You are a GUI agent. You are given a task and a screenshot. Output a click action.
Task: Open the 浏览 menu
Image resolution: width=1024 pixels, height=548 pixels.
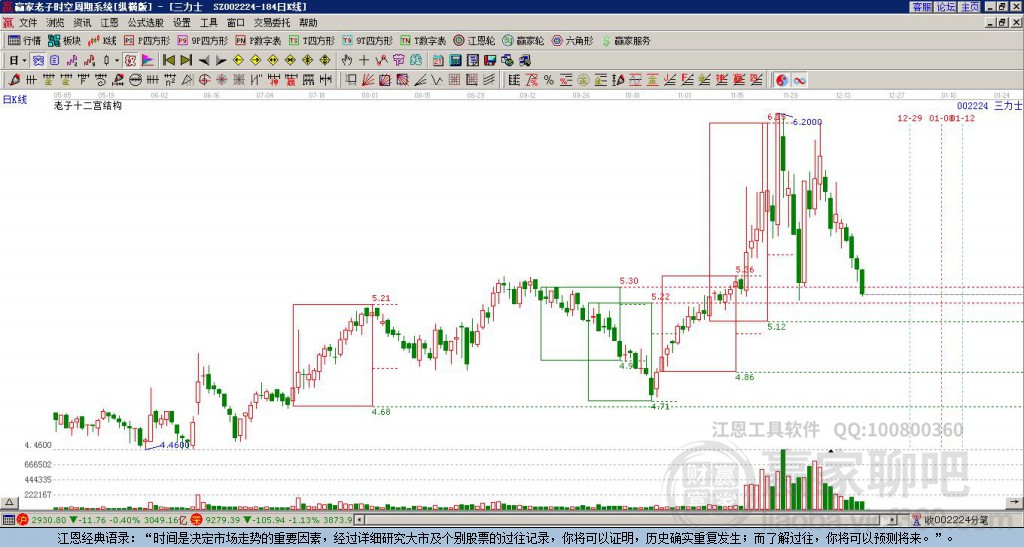(56, 23)
